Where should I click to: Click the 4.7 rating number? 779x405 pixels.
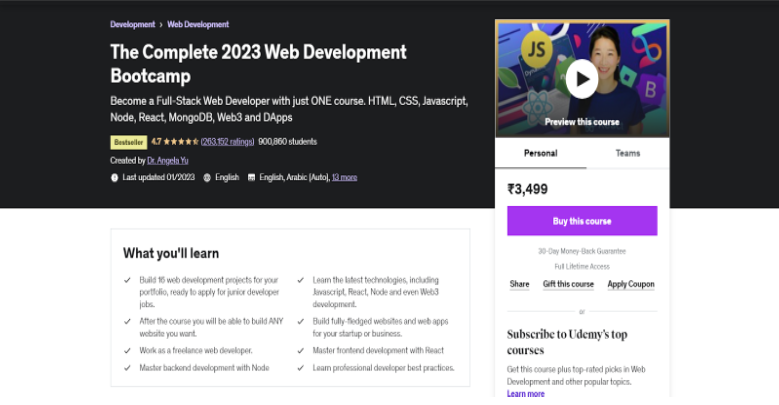[156, 142]
